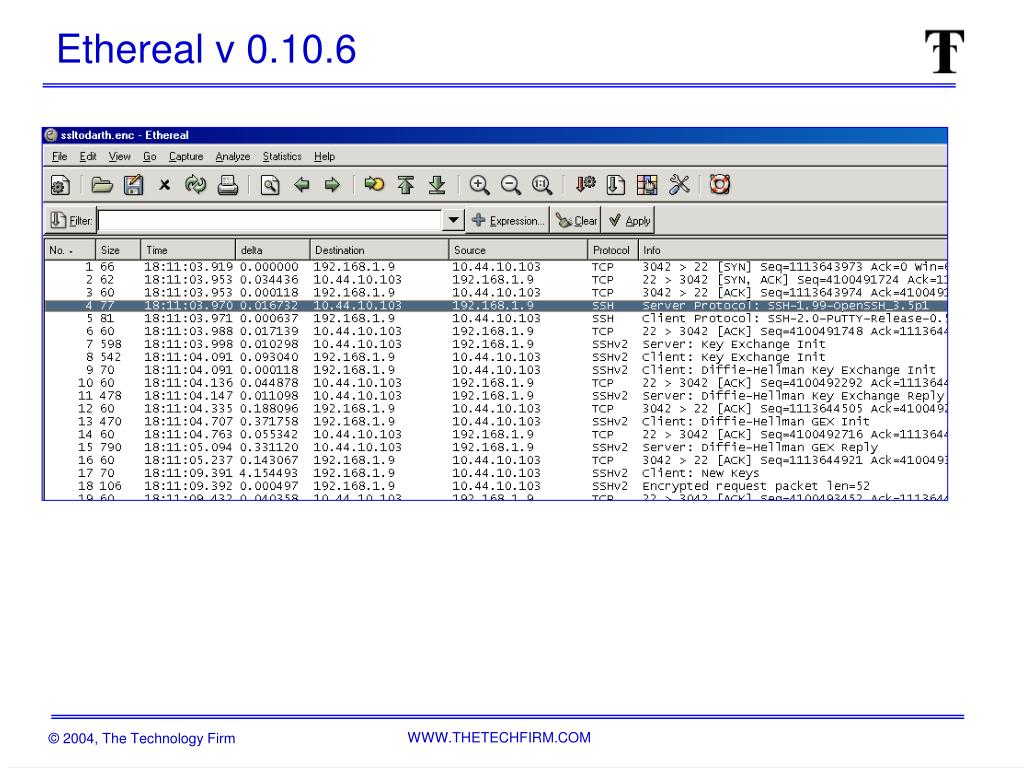1024x768 pixels.
Task: Click the Zoom in magnifier icon
Action: point(479,185)
